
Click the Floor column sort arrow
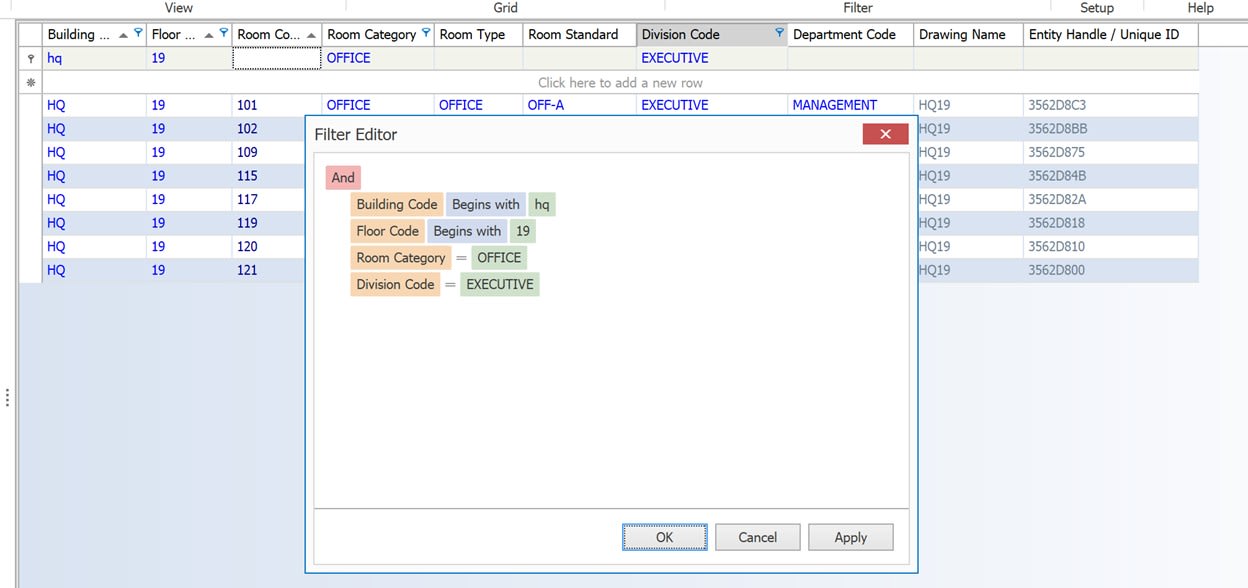coord(208,35)
